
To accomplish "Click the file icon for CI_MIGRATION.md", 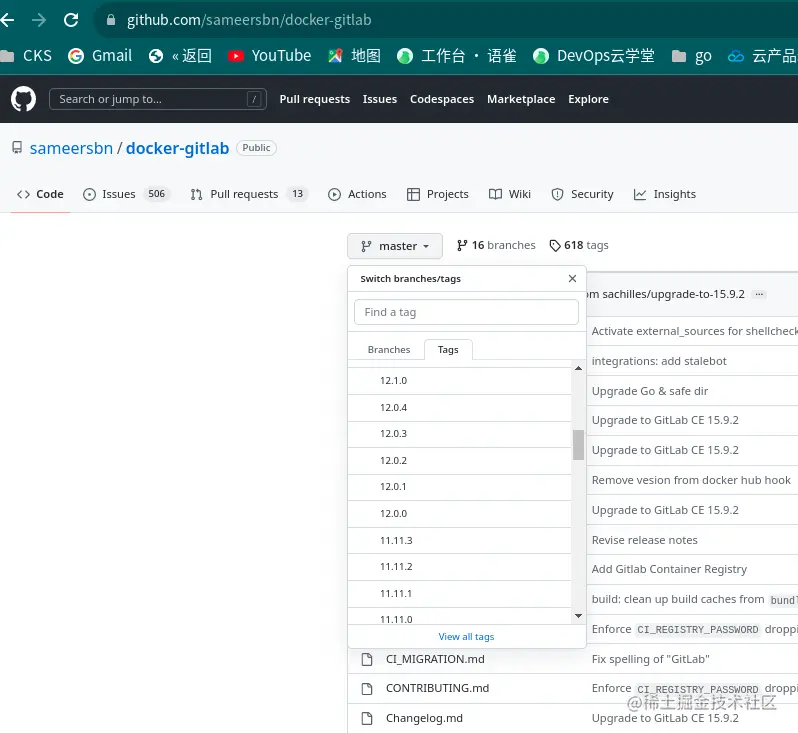I will click(366, 659).
